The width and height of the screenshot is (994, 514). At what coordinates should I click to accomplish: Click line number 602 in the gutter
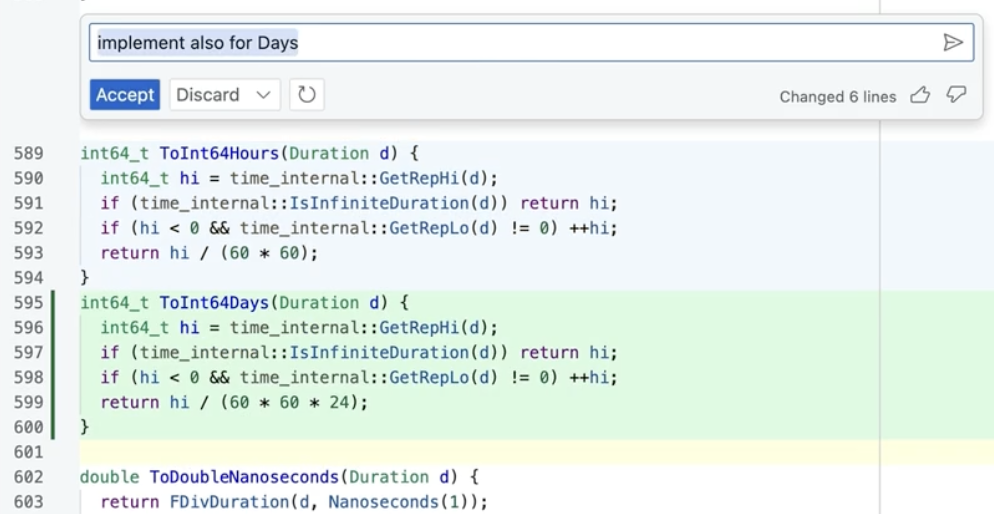point(28,477)
